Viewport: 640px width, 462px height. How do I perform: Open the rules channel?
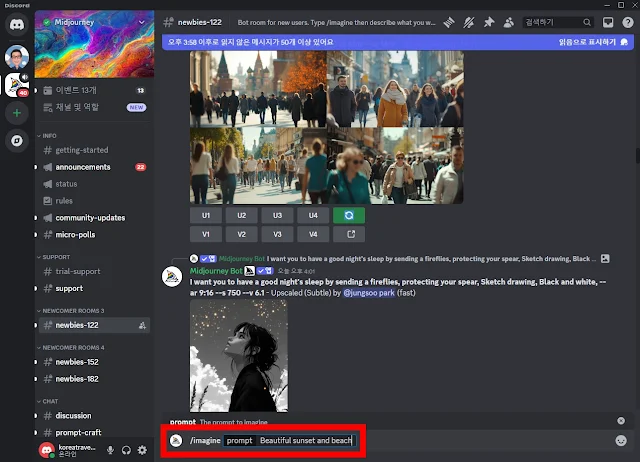[94, 201]
